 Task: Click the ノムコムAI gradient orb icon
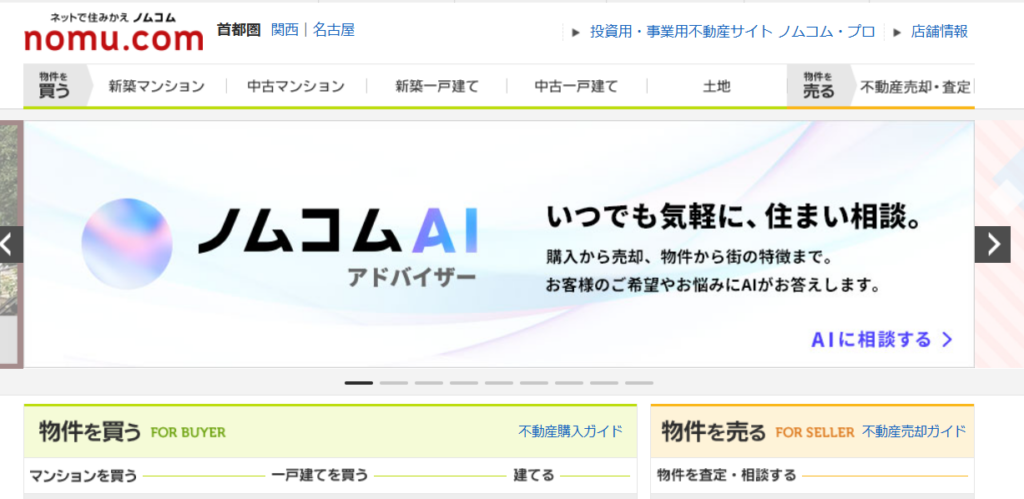click(x=127, y=244)
